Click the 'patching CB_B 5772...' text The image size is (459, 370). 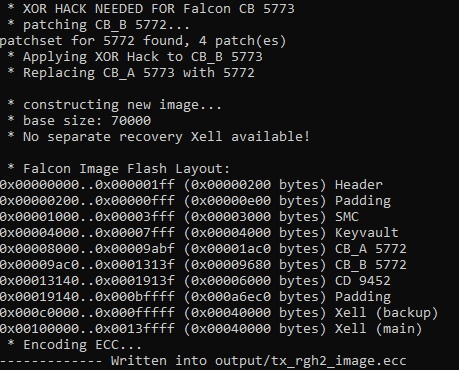click(106, 25)
